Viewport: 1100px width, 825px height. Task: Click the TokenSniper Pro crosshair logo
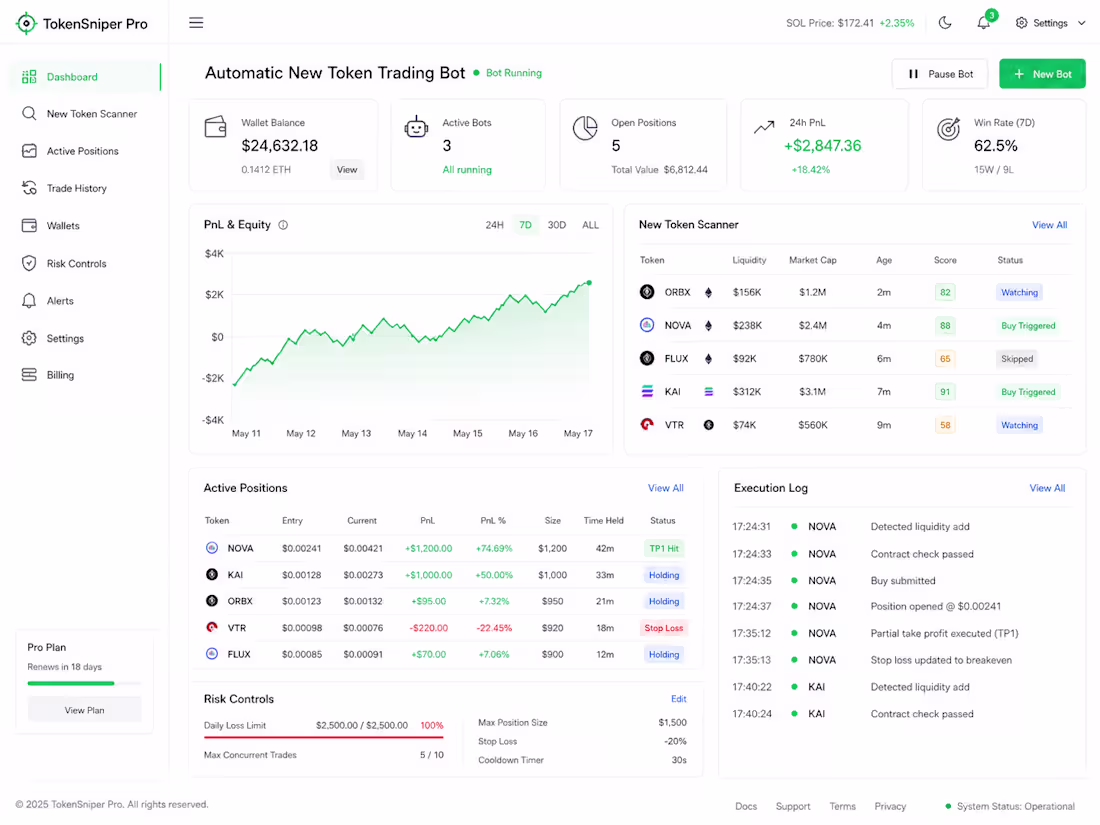click(x=26, y=23)
